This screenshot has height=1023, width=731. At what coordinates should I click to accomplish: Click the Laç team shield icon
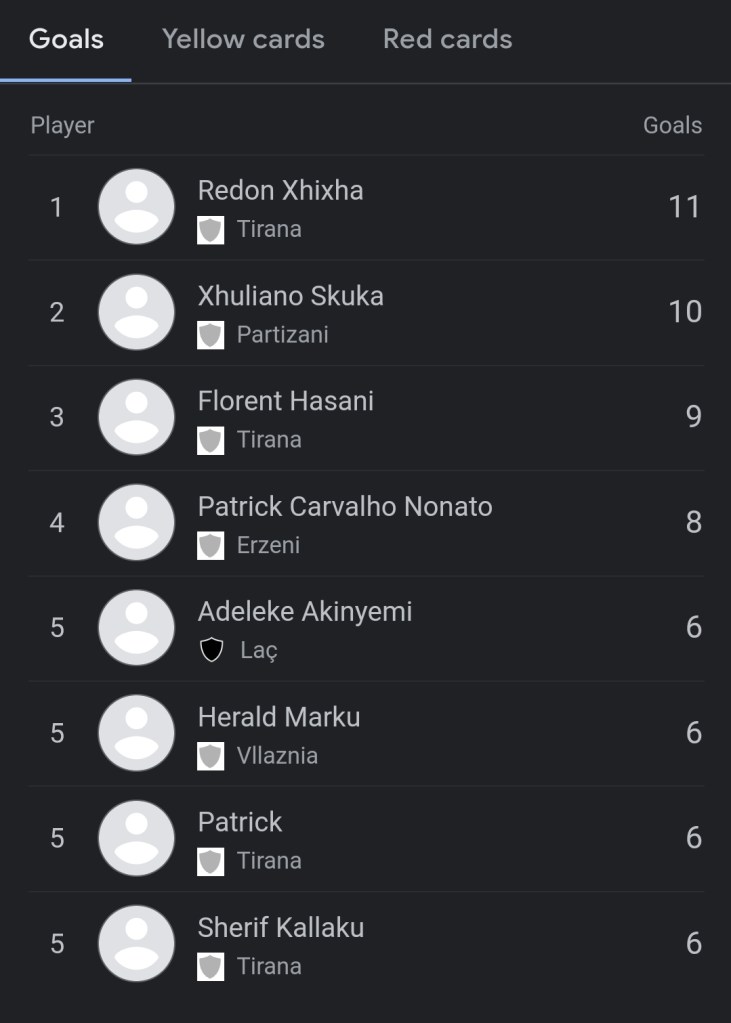coord(211,650)
